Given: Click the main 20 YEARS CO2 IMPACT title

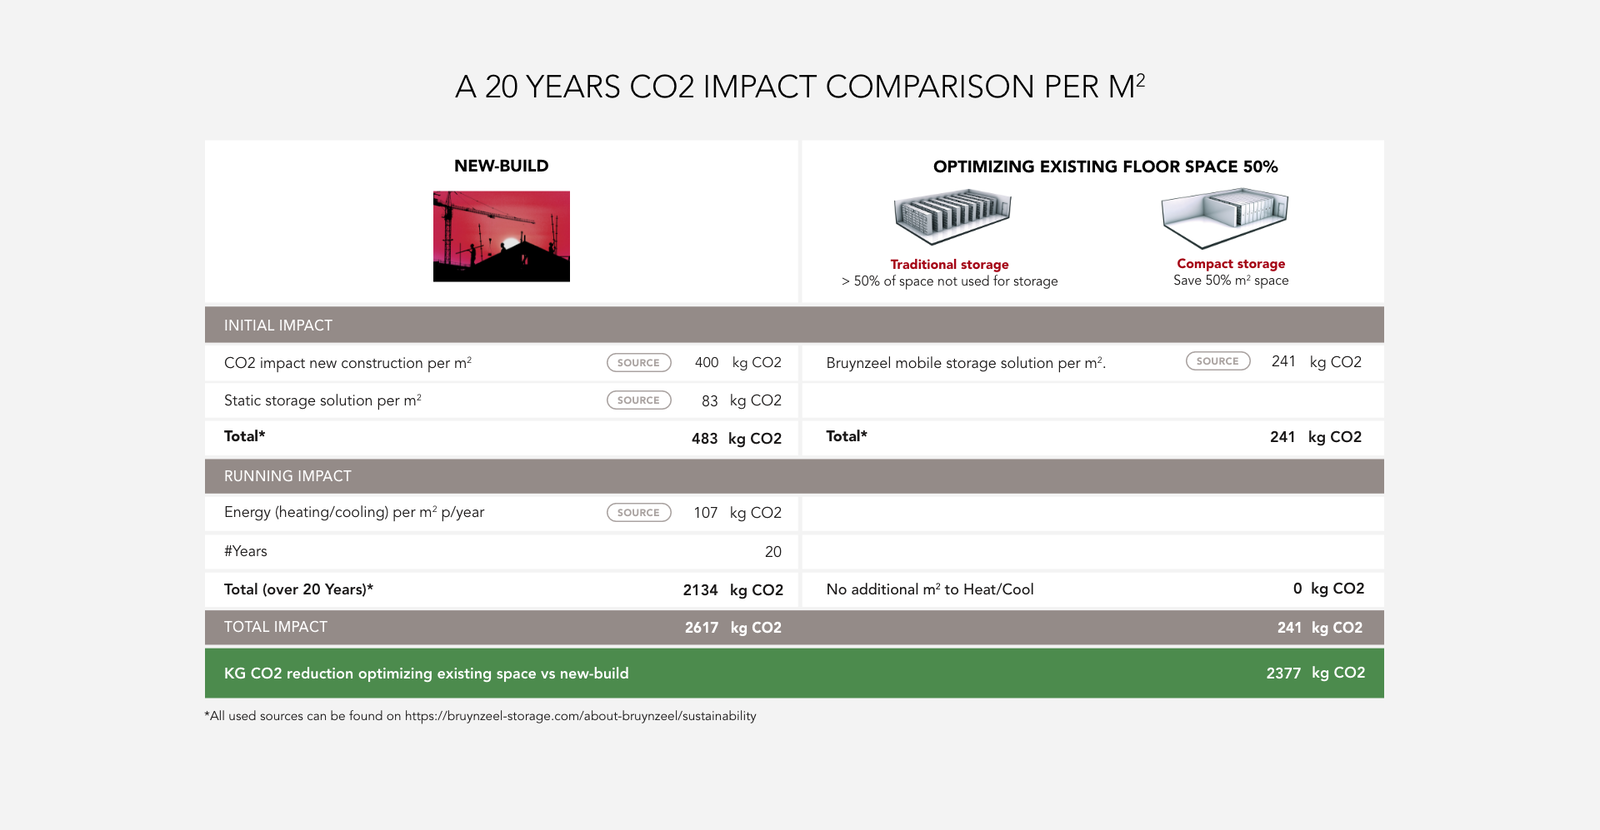Looking at the screenshot, I should click(x=799, y=87).
